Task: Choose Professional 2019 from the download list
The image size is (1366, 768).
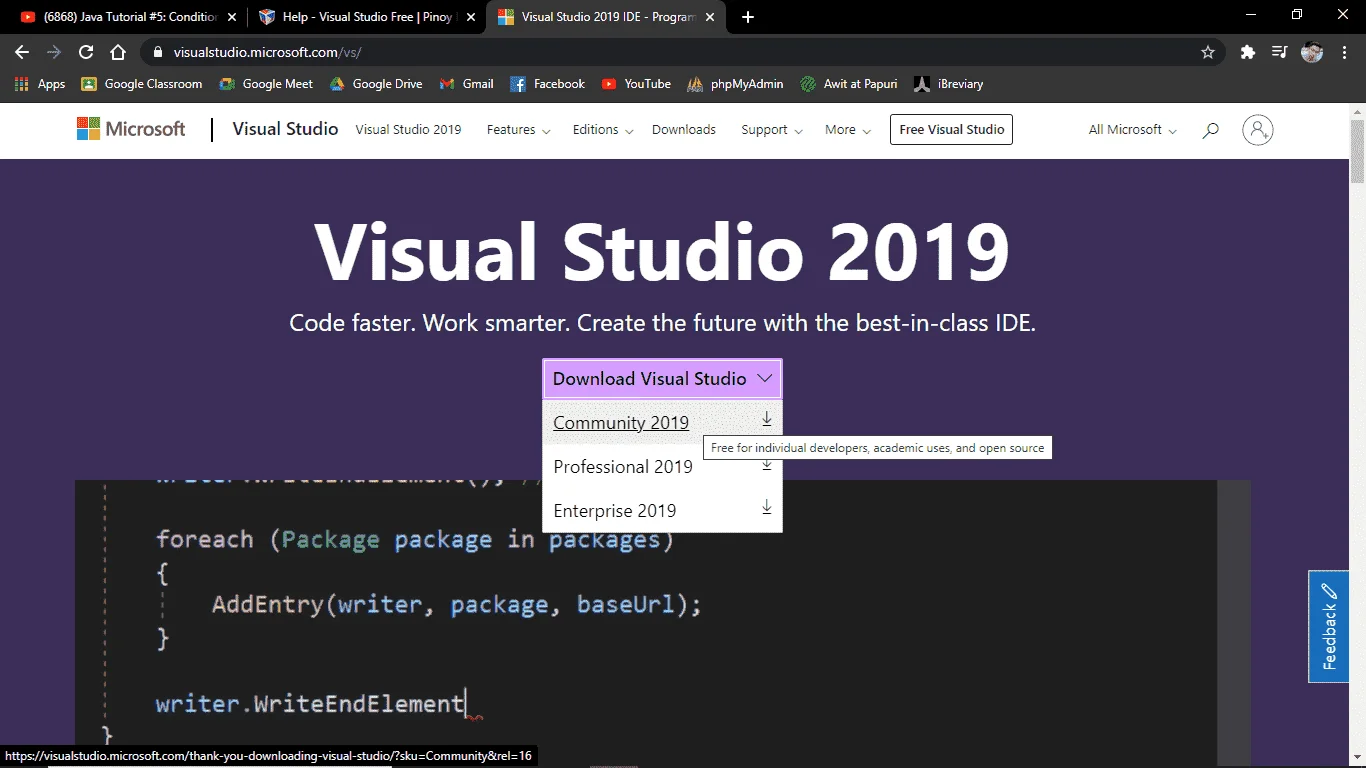Action: pos(662,467)
